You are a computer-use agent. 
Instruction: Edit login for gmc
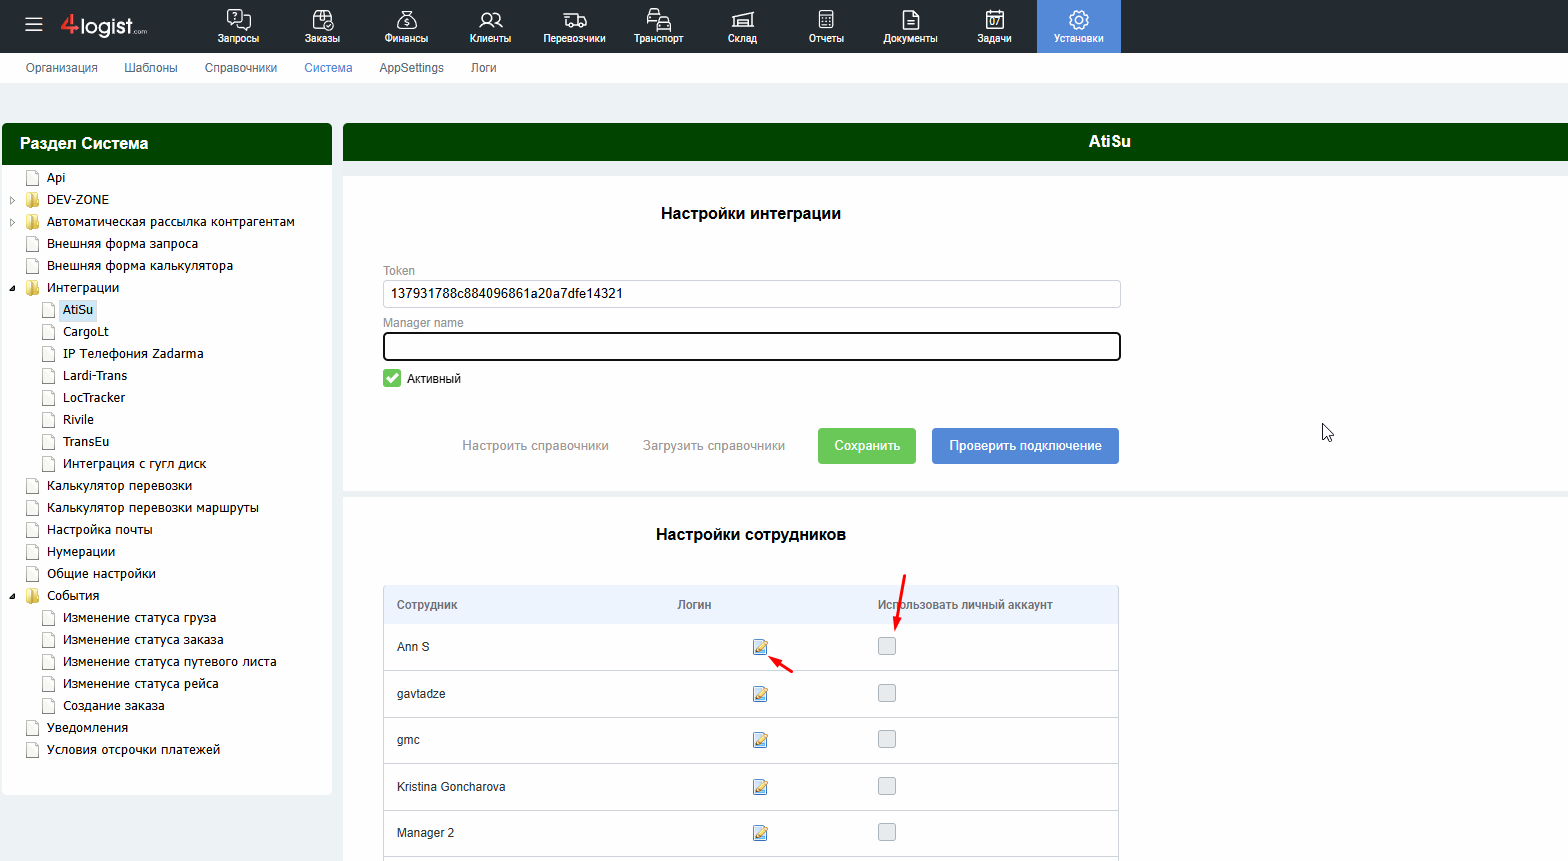pyautogui.click(x=760, y=740)
